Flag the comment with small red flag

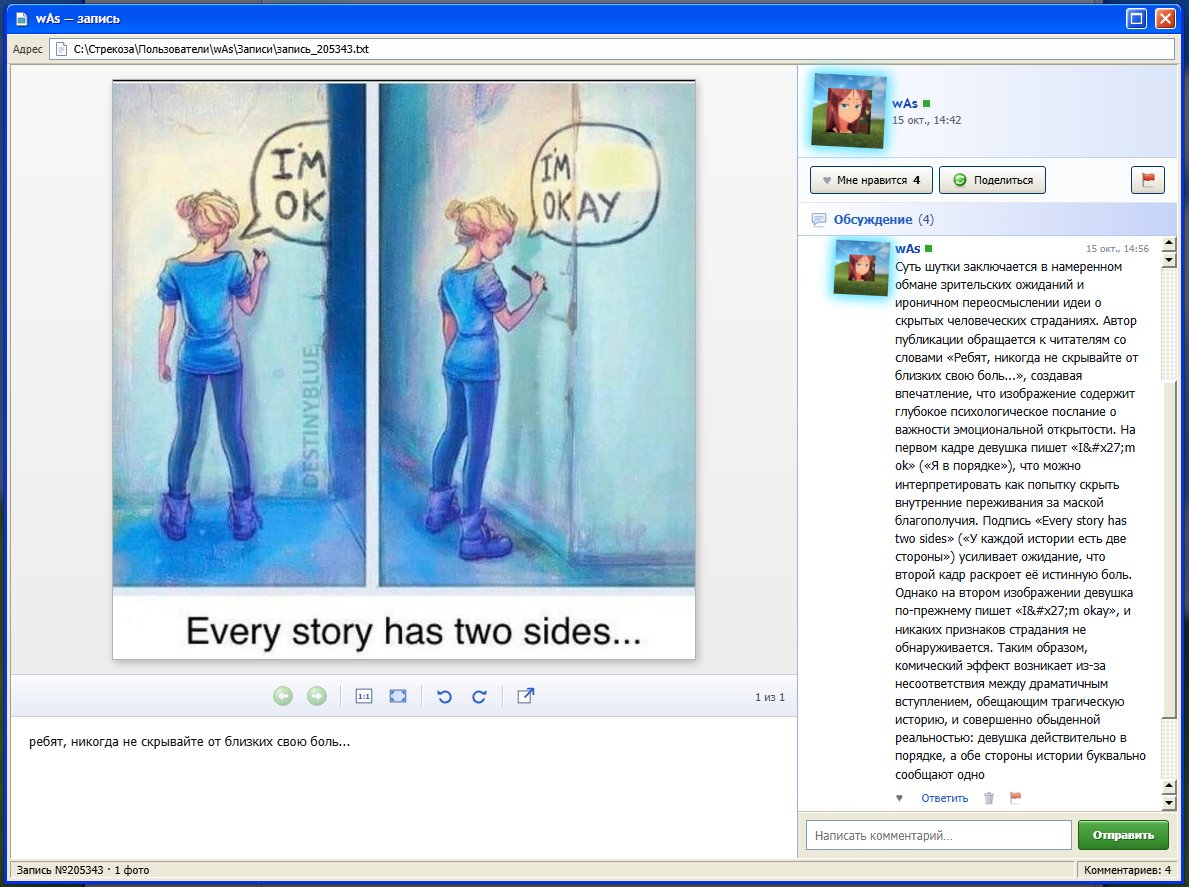pos(1015,797)
